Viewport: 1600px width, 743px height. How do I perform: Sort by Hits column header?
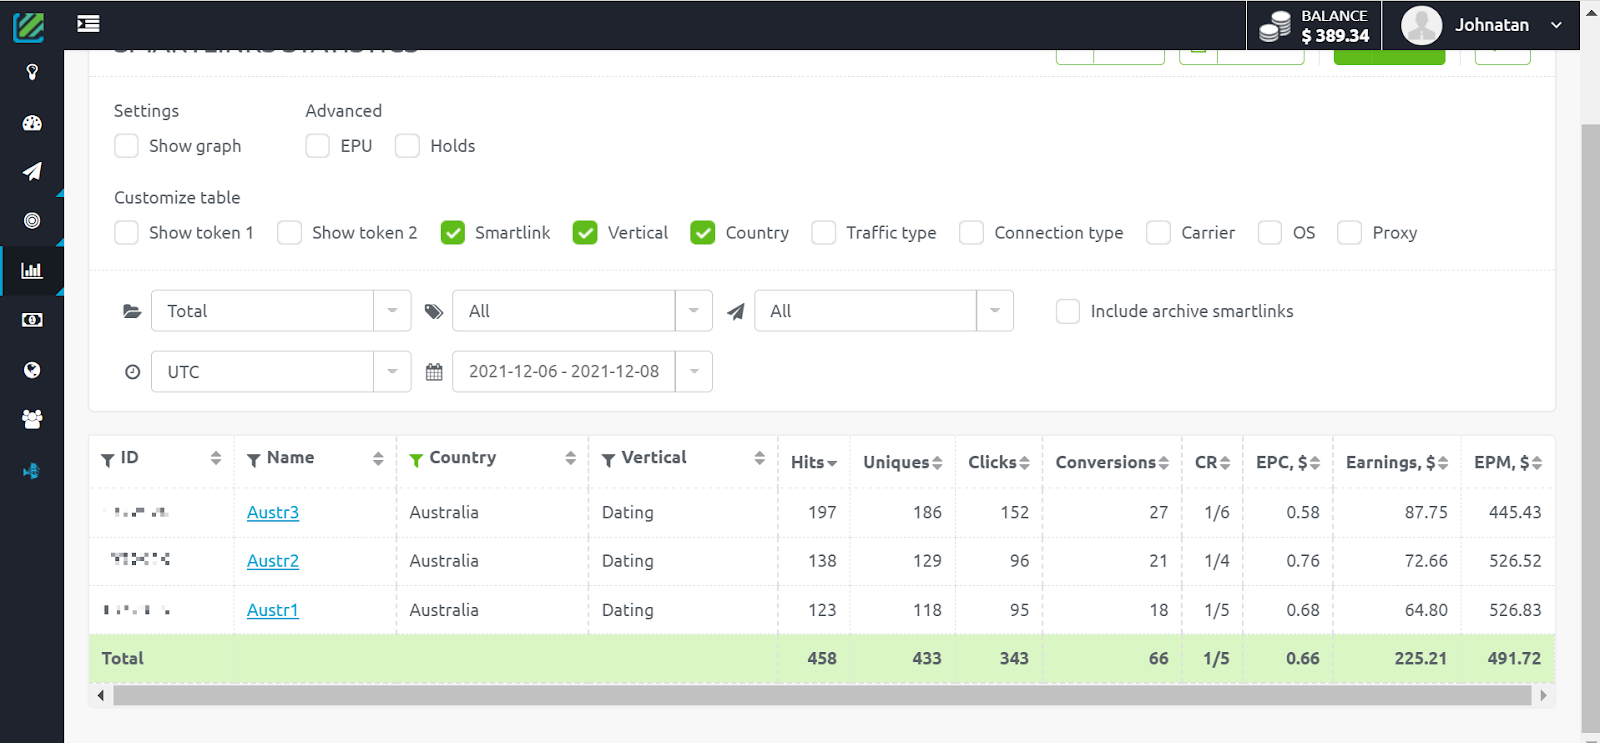click(x=814, y=462)
